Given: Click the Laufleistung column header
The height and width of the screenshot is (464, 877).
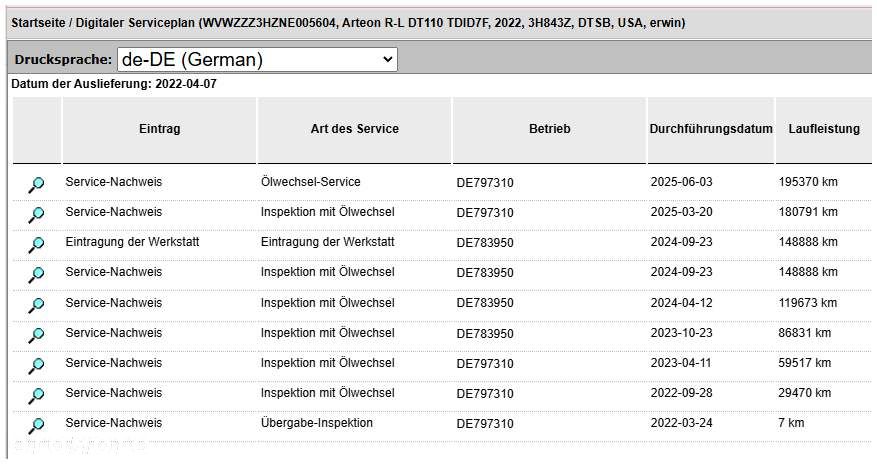Looking at the screenshot, I should [824, 129].
